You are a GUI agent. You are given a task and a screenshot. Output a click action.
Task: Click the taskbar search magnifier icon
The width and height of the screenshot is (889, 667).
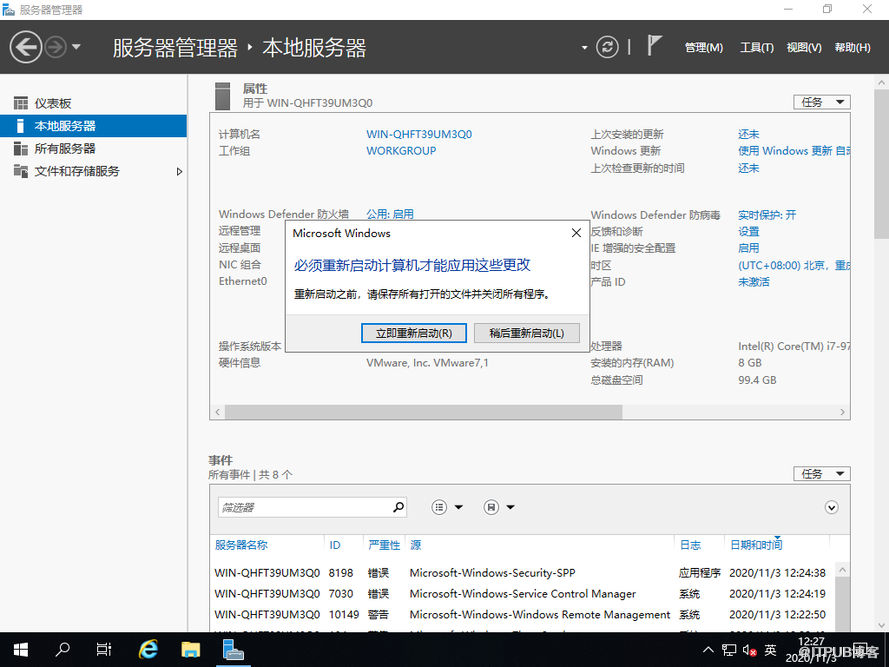[63, 650]
